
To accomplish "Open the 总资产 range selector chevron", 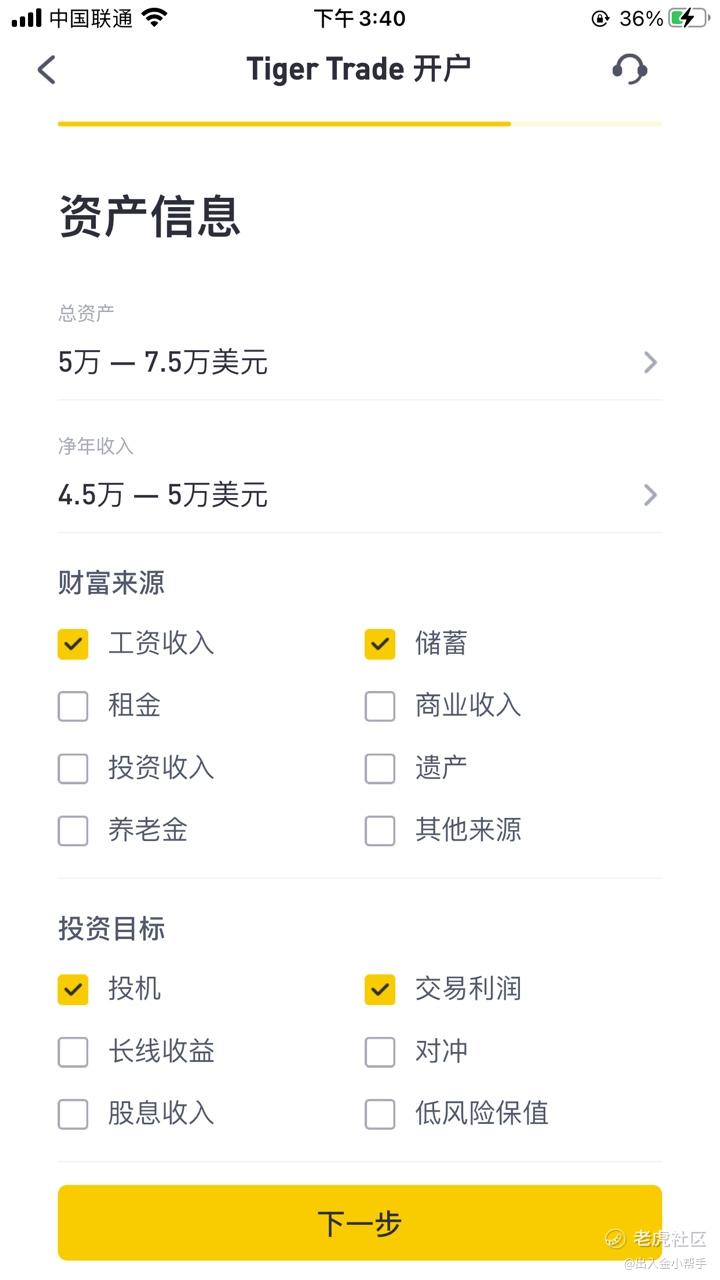I will tap(650, 362).
